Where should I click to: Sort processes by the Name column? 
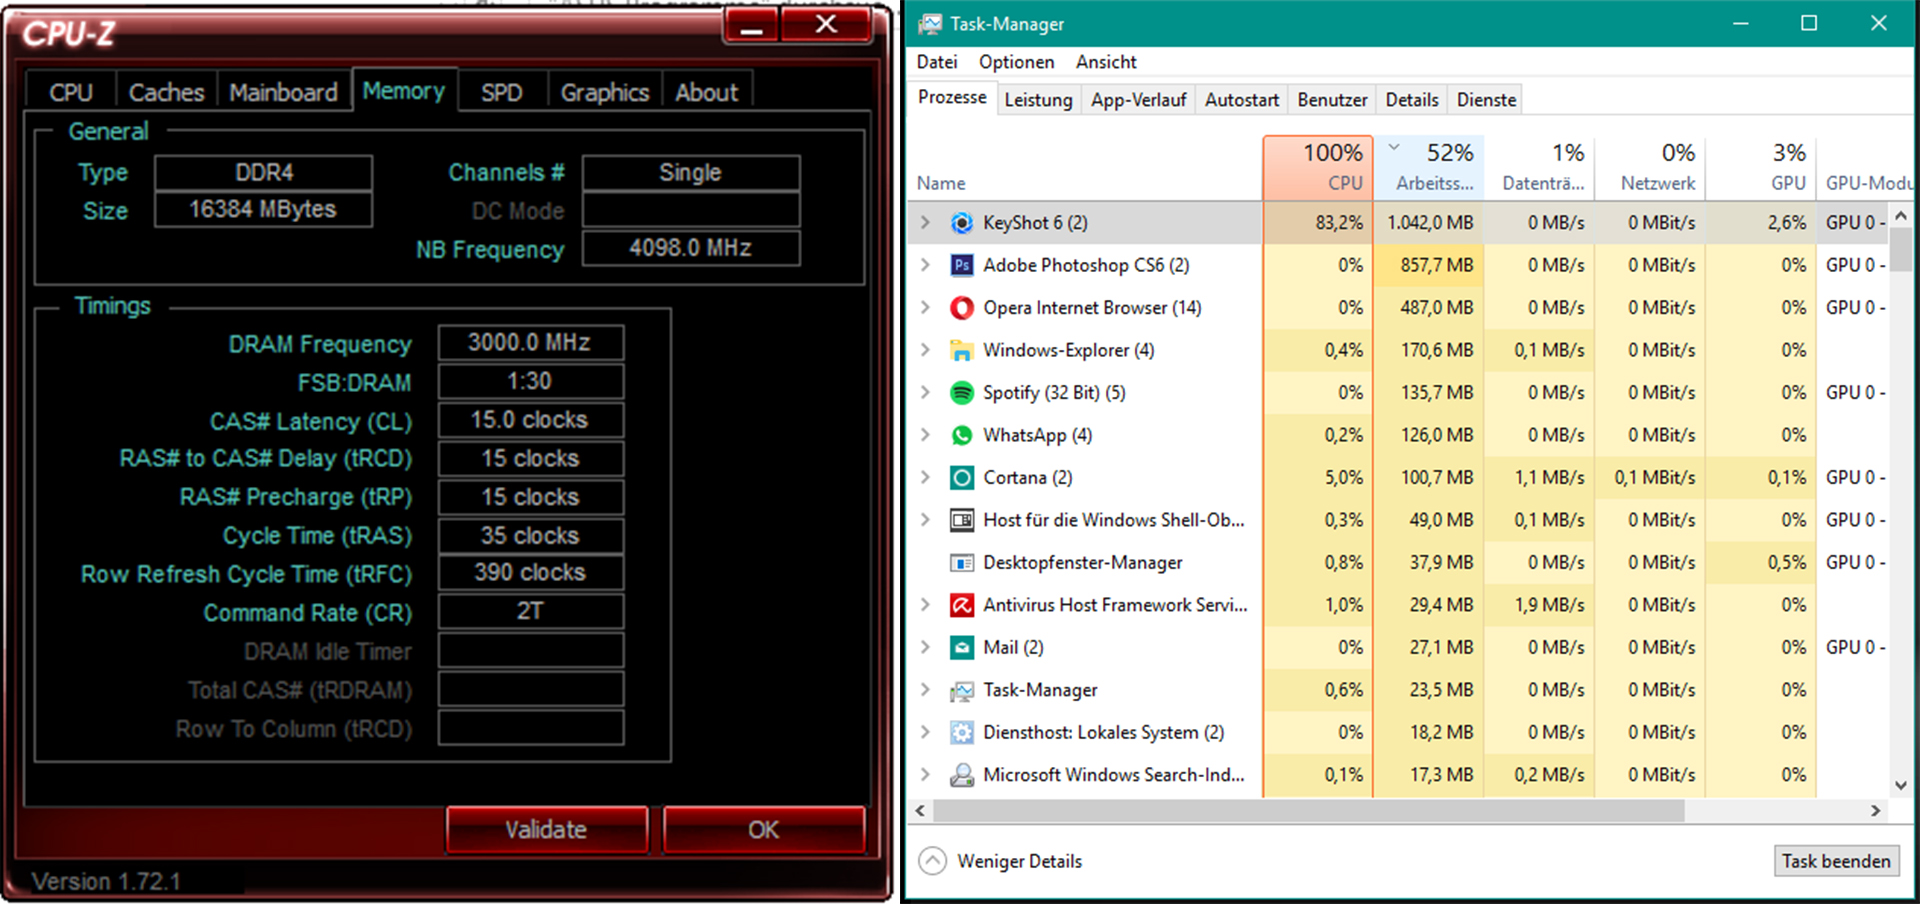942,183
